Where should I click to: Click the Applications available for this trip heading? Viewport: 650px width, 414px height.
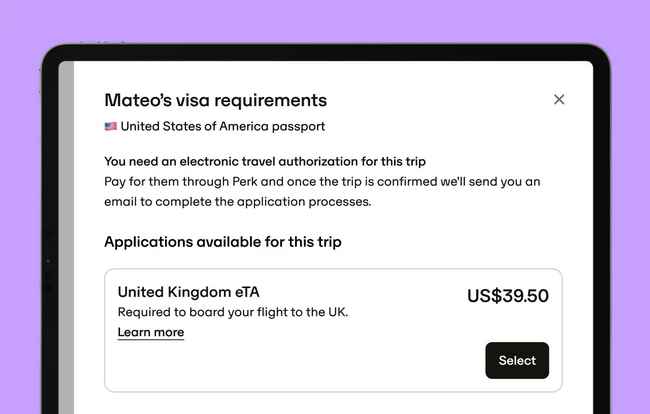(x=223, y=242)
